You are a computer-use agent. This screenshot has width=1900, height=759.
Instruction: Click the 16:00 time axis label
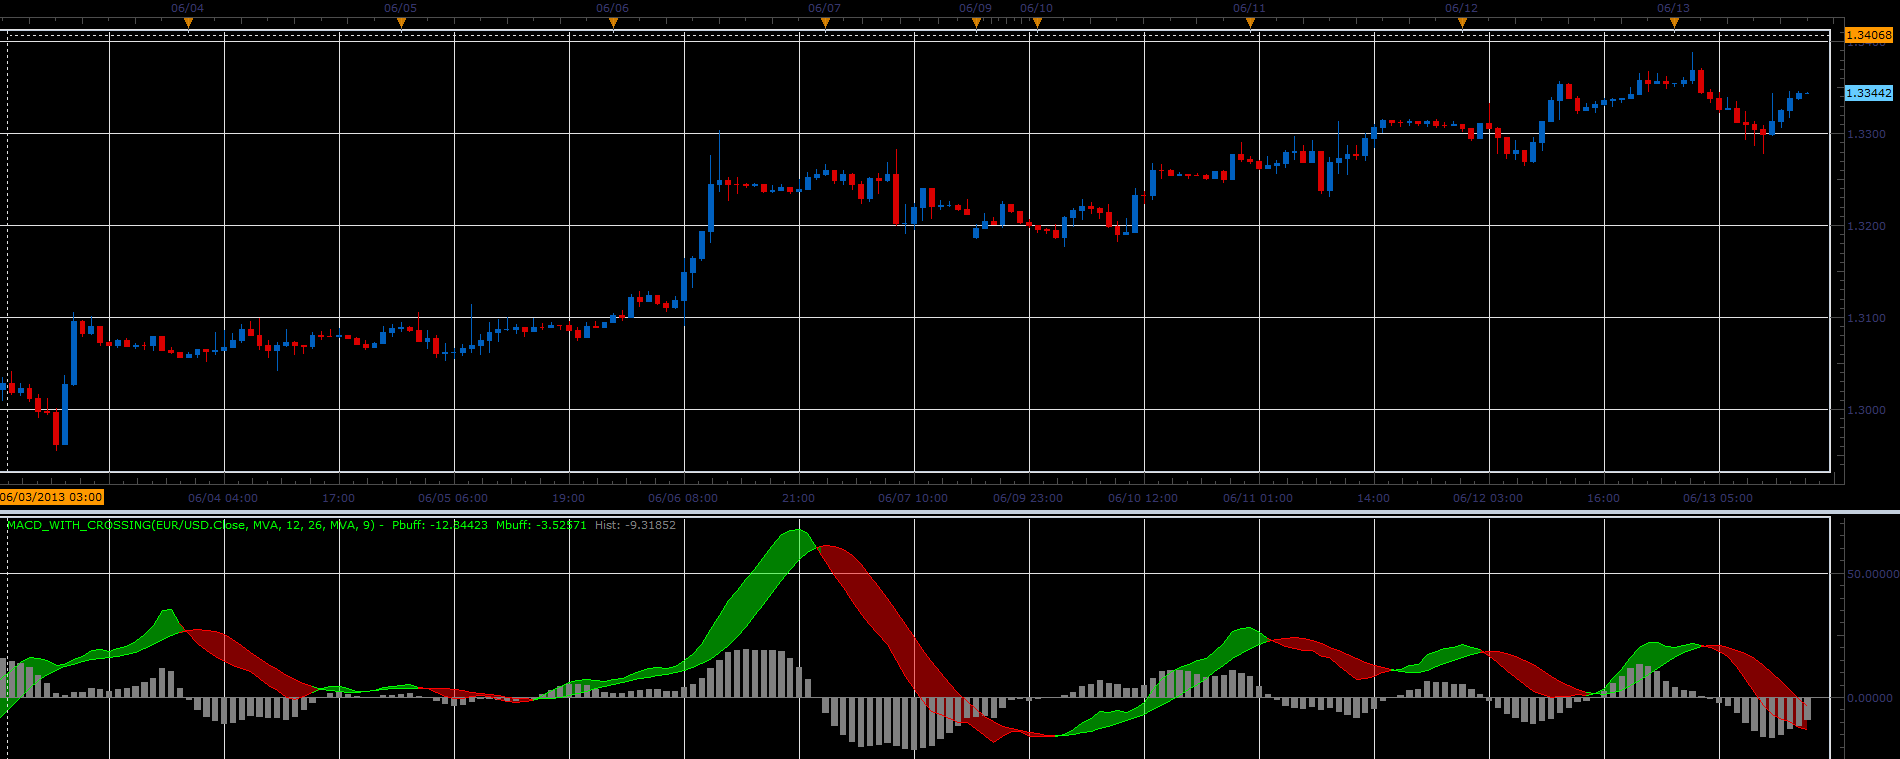pos(1604,498)
